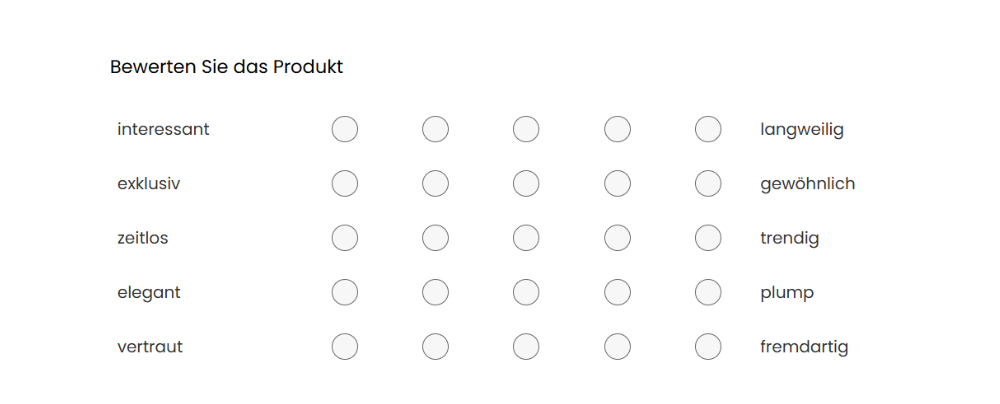Choose the middle option for interessant–langweilig
1000x404 pixels.
click(x=526, y=129)
